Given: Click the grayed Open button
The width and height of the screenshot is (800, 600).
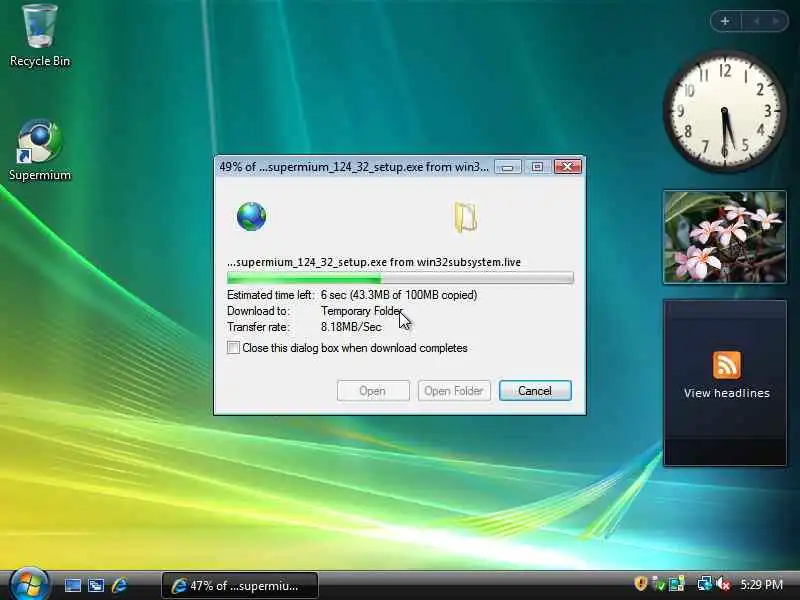Looking at the screenshot, I should [372, 391].
